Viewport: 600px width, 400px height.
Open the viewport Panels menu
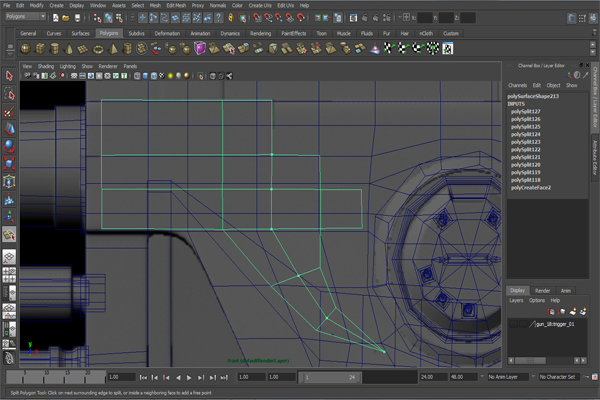click(x=130, y=66)
